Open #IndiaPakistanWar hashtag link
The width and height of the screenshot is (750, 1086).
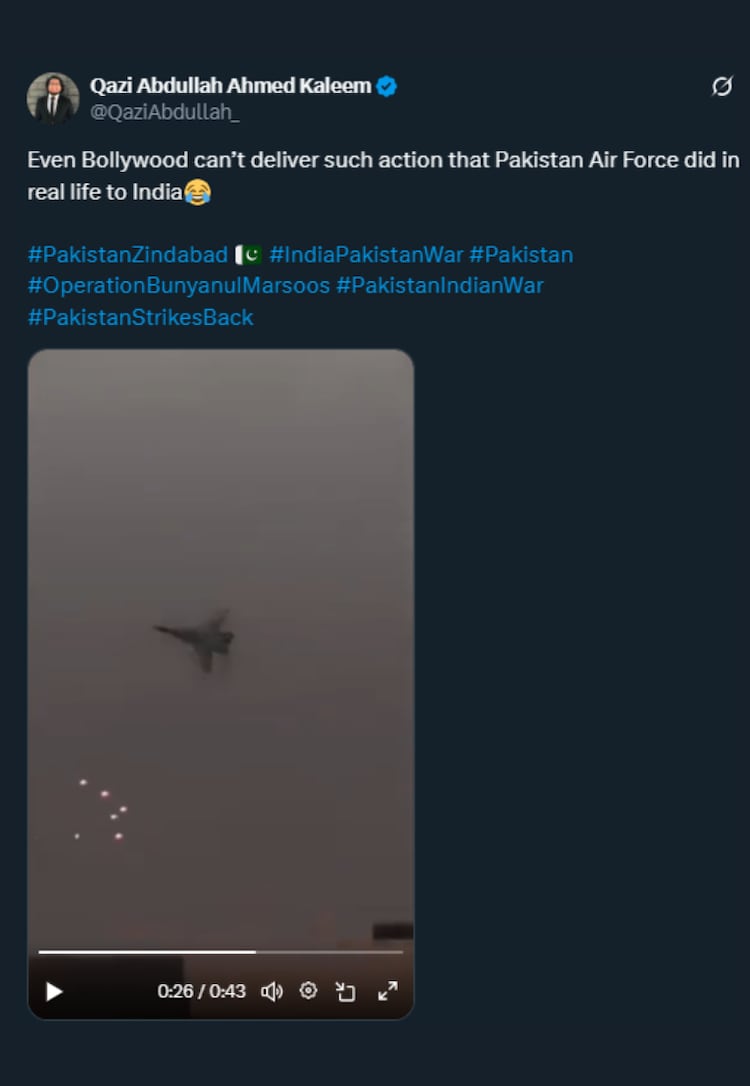[x=366, y=255]
